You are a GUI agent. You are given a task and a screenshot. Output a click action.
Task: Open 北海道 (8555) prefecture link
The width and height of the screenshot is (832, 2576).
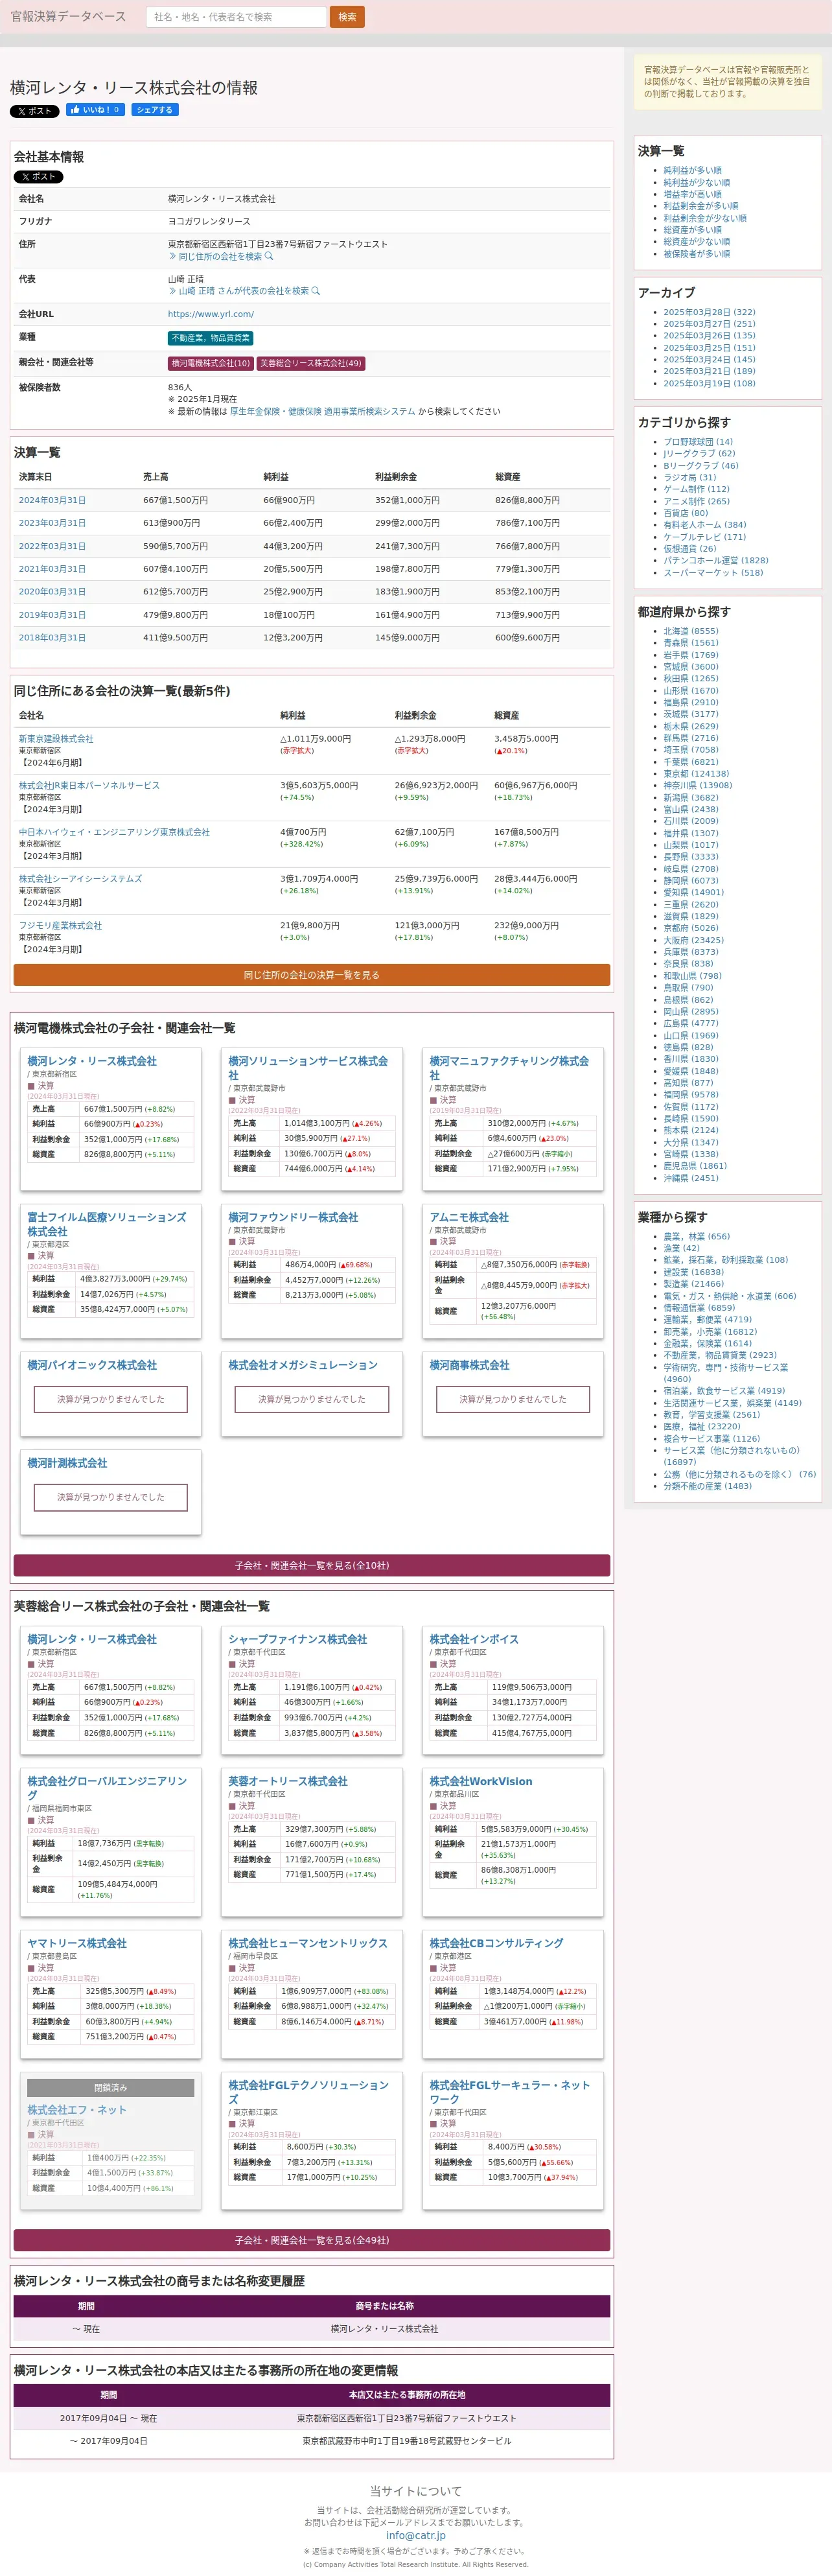tap(690, 632)
